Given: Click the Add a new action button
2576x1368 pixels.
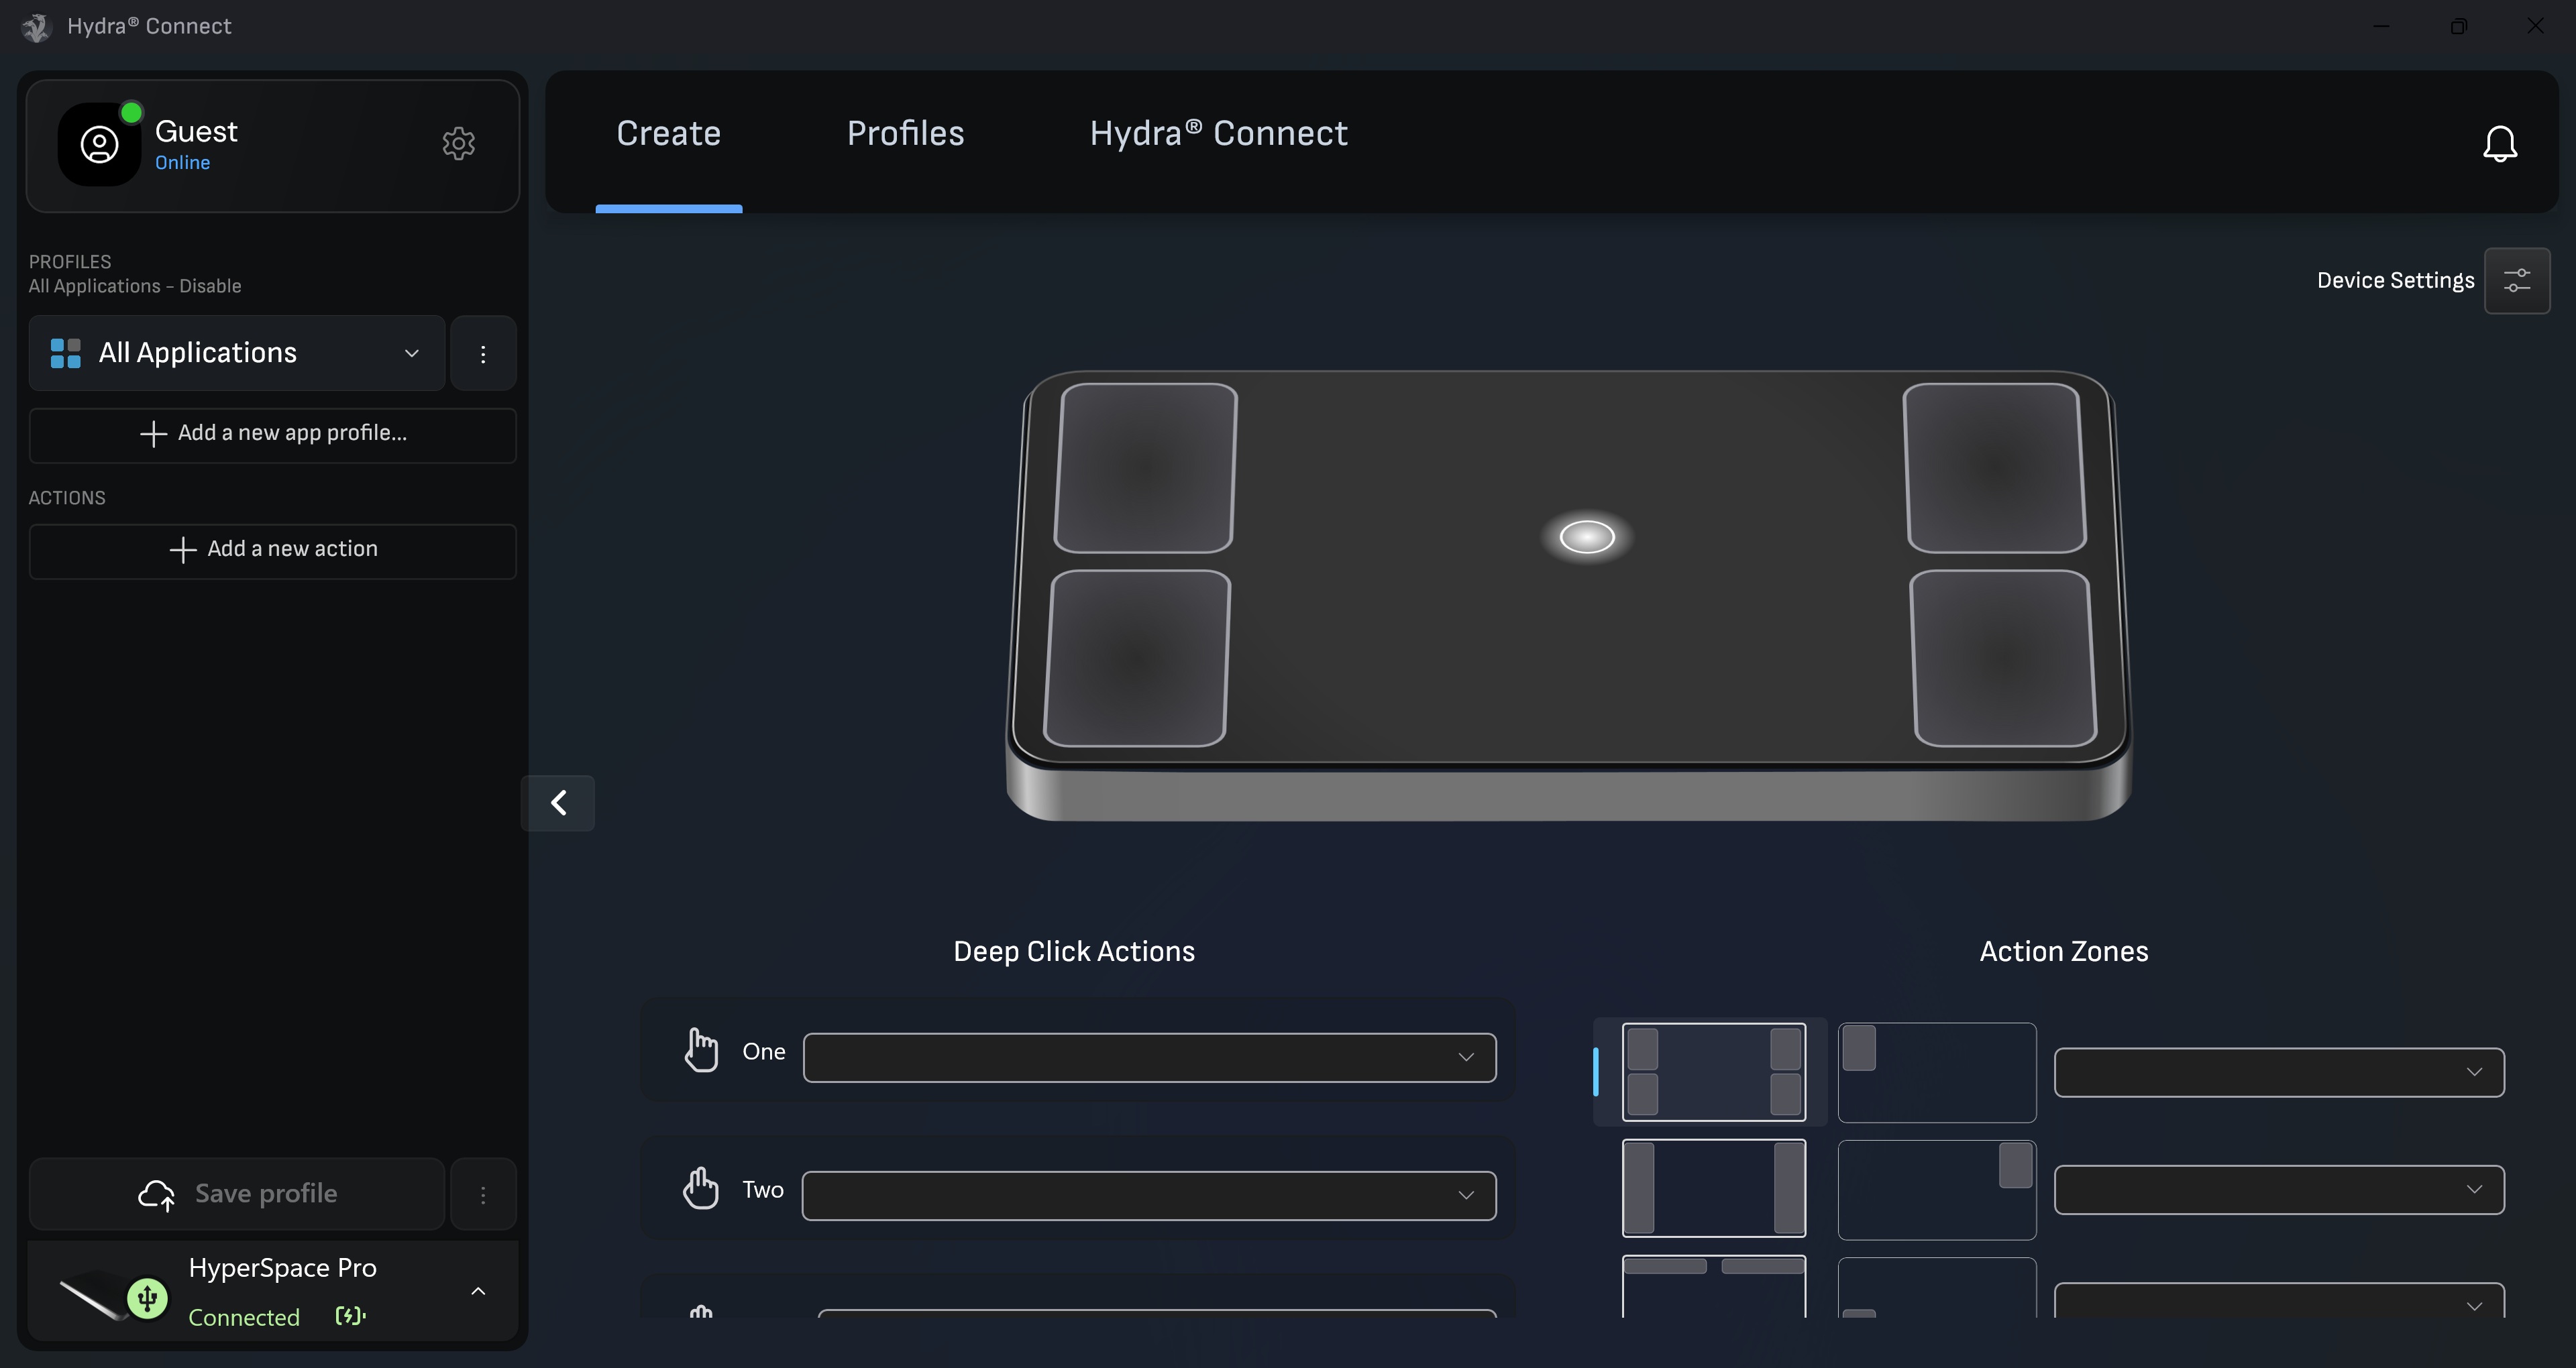Looking at the screenshot, I should [271, 549].
